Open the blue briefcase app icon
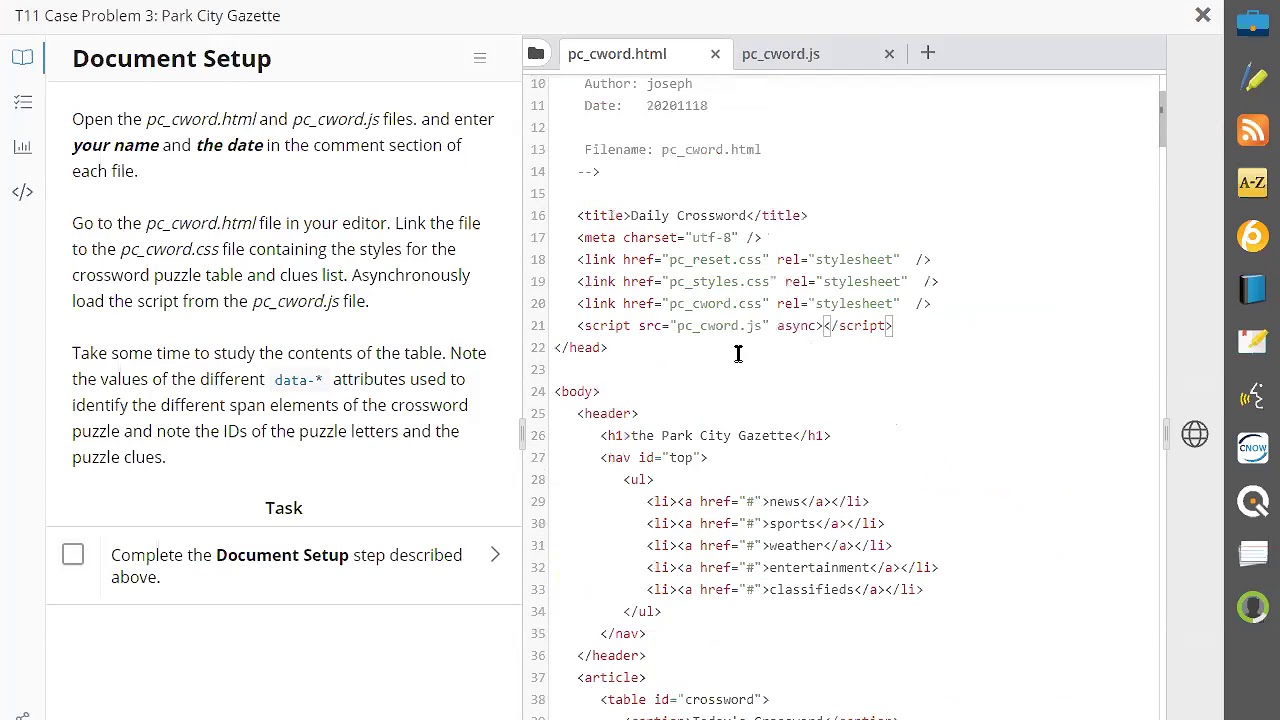The height and width of the screenshot is (720, 1280). [1253, 22]
